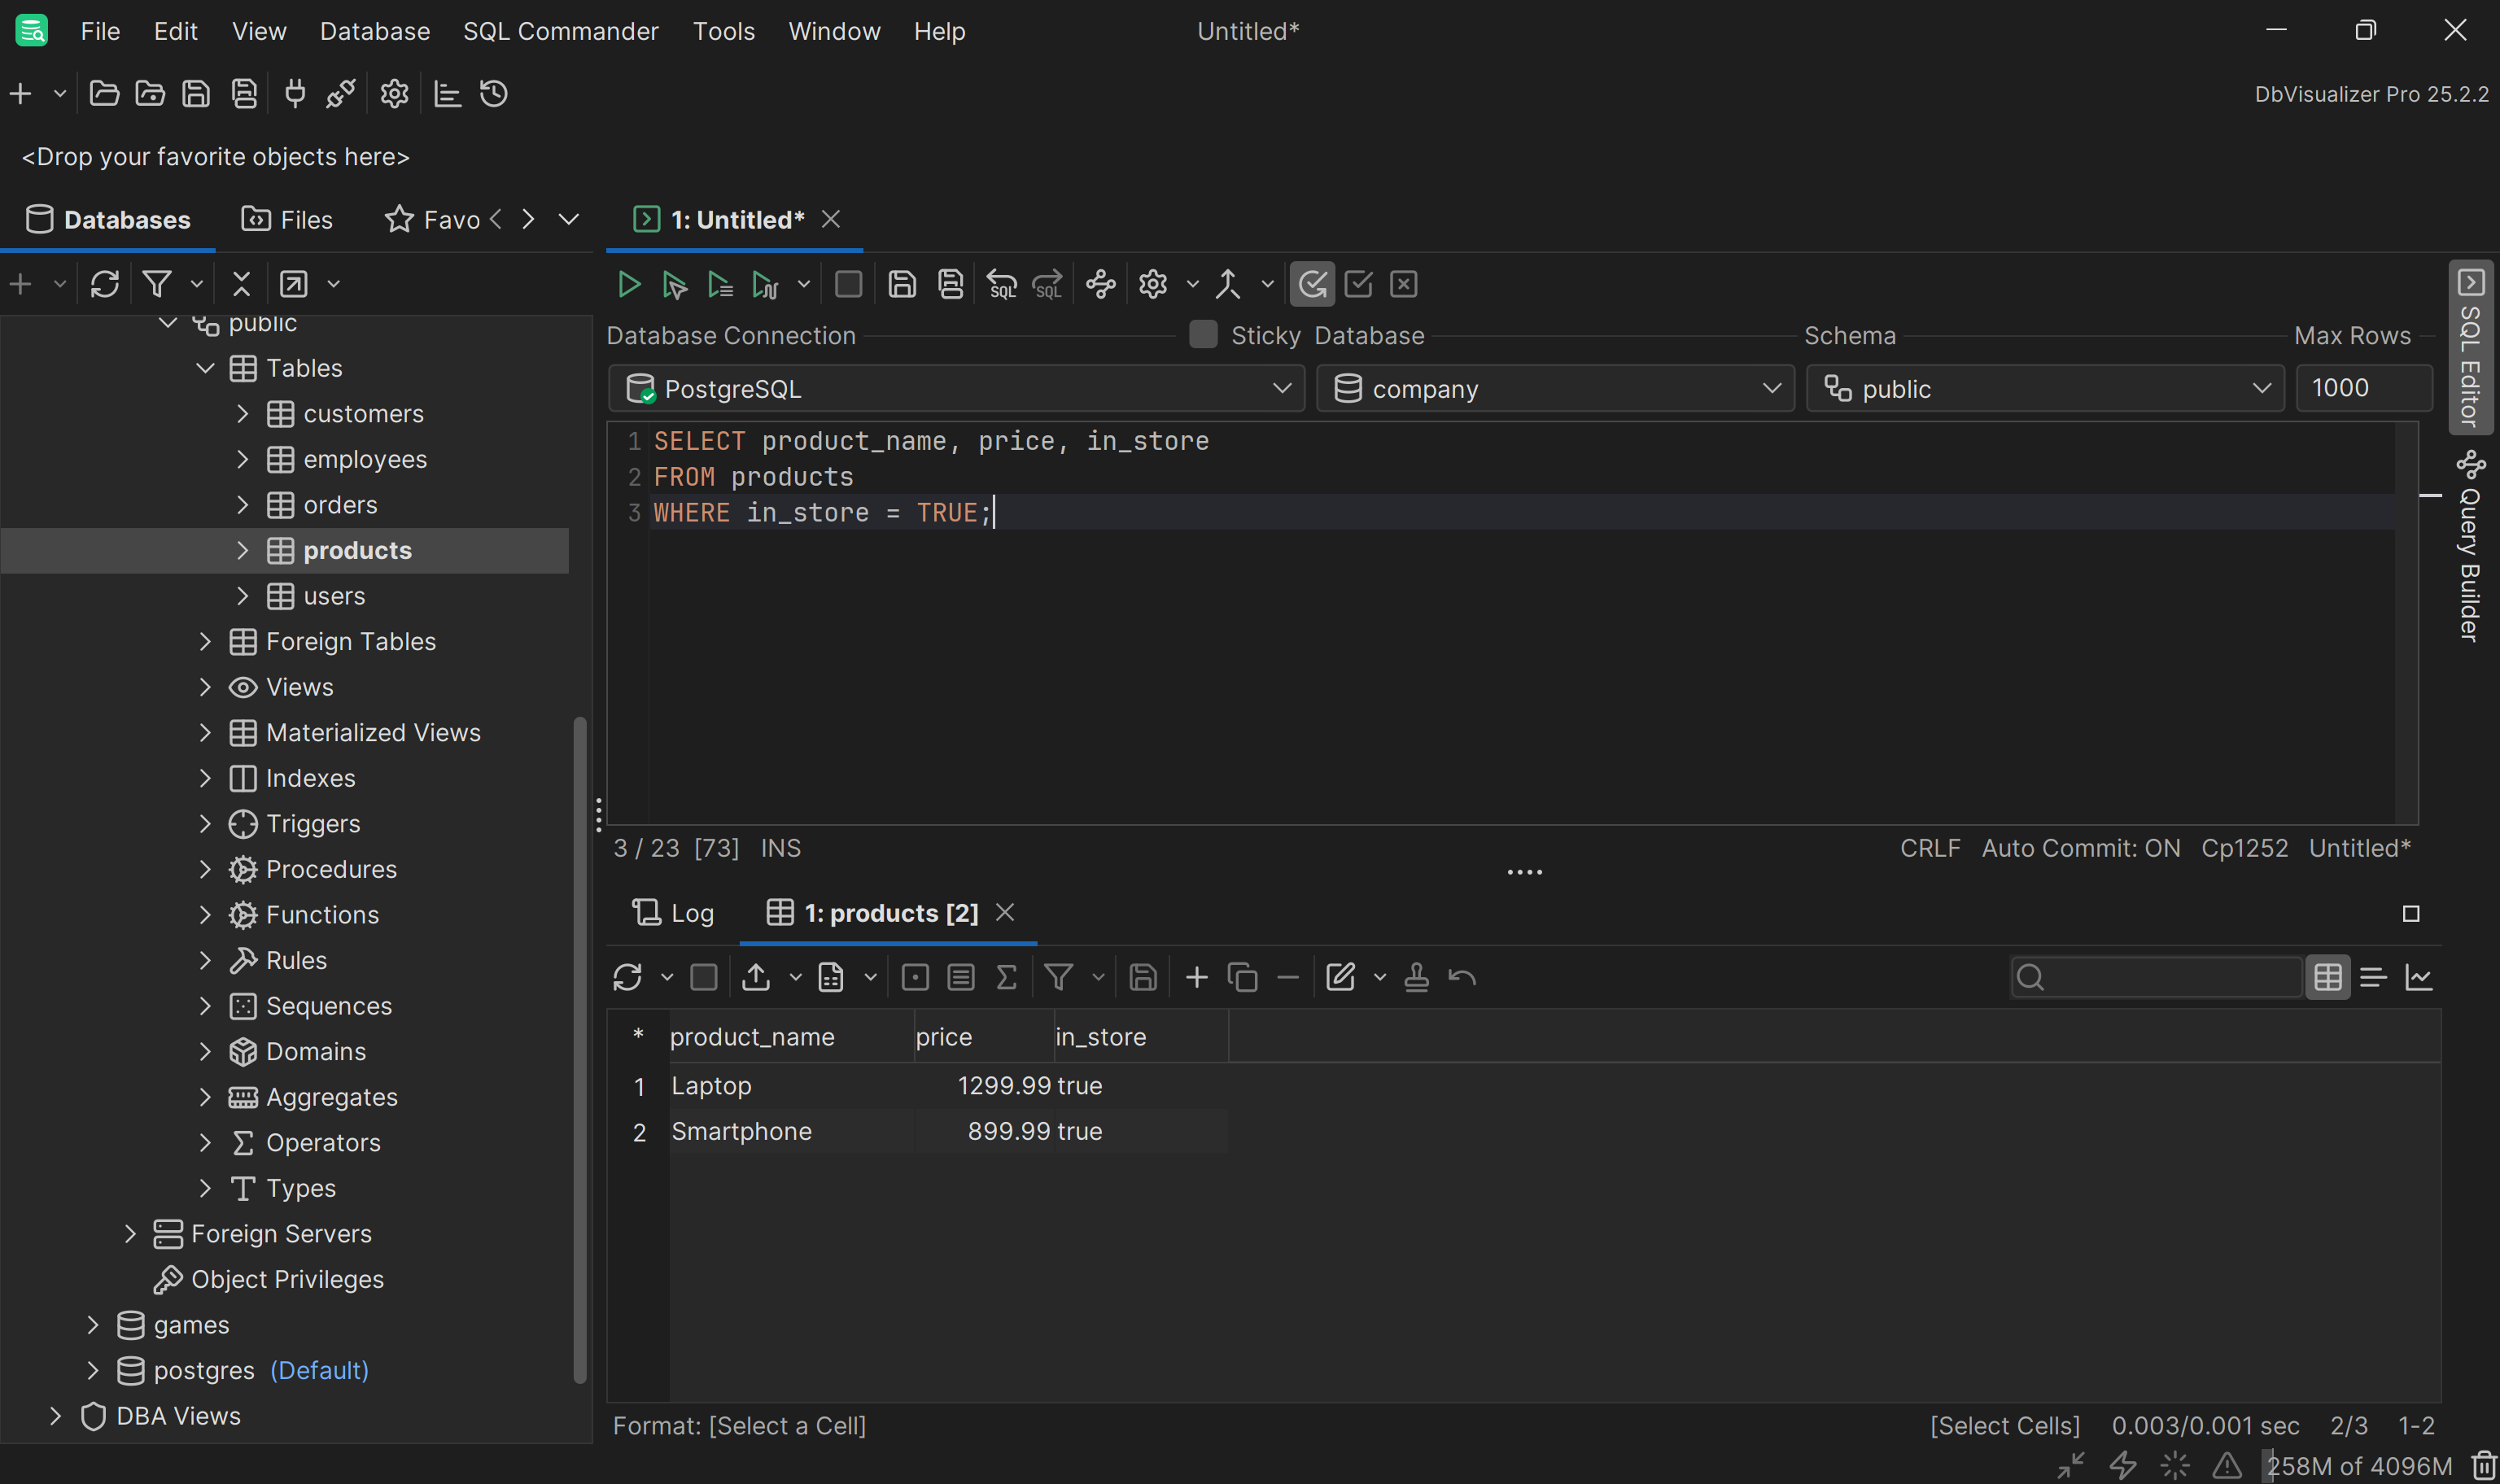Open the editor settings gear icon
This screenshot has width=2500, height=1484.
[x=1153, y=285]
